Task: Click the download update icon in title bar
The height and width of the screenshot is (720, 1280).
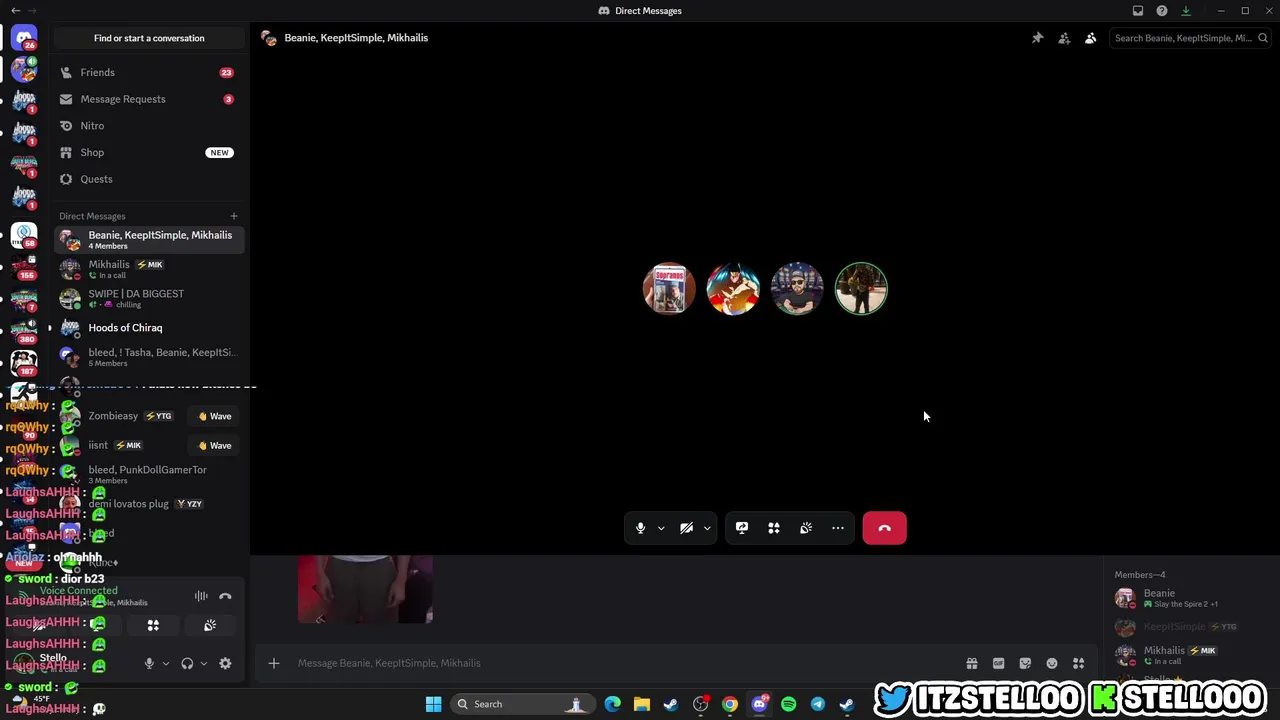Action: [x=1186, y=11]
